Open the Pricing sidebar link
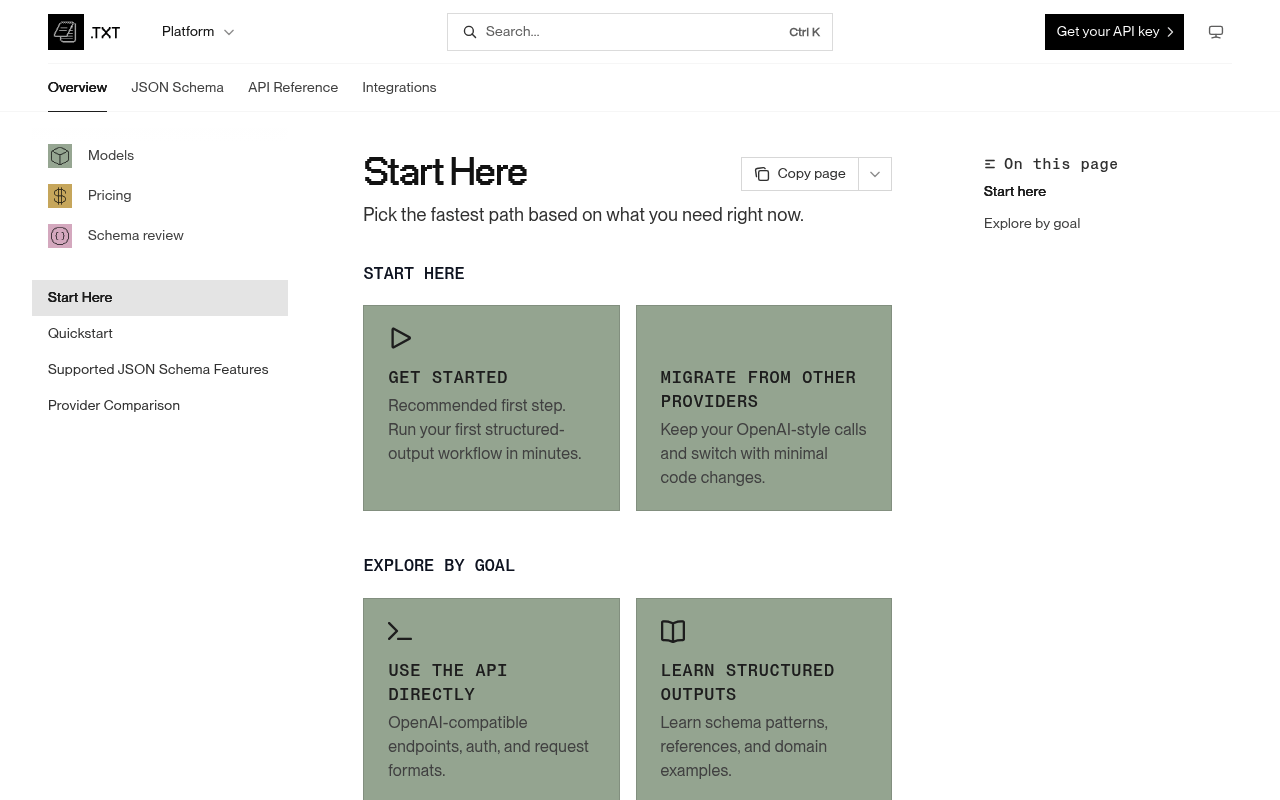The image size is (1280, 800). coord(109,196)
